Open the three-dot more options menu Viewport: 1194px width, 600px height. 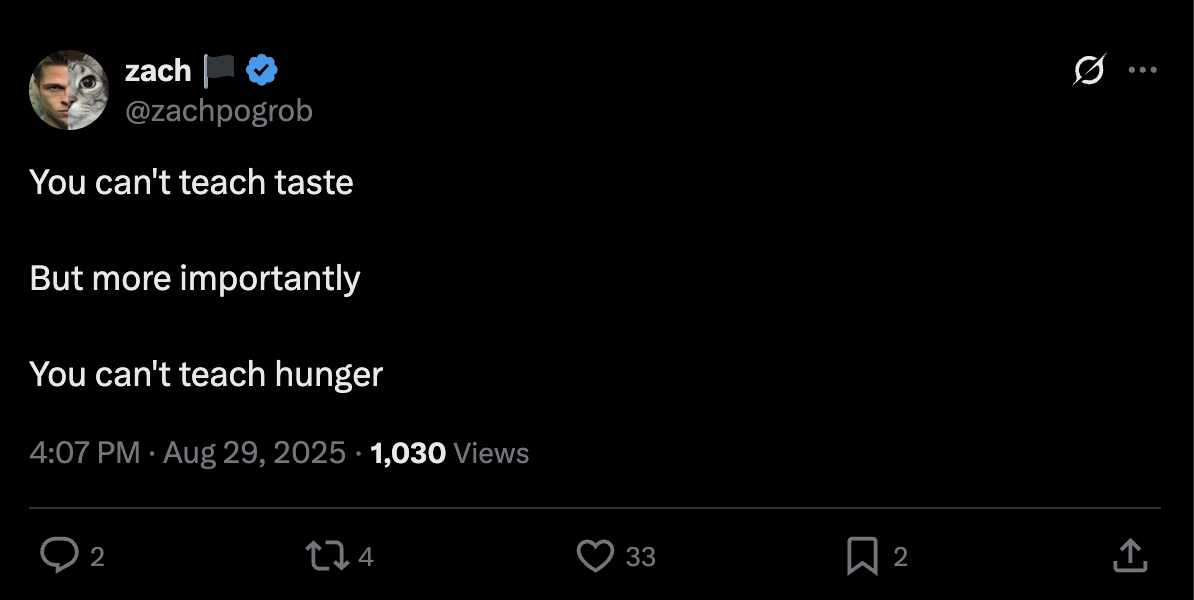pos(1142,70)
